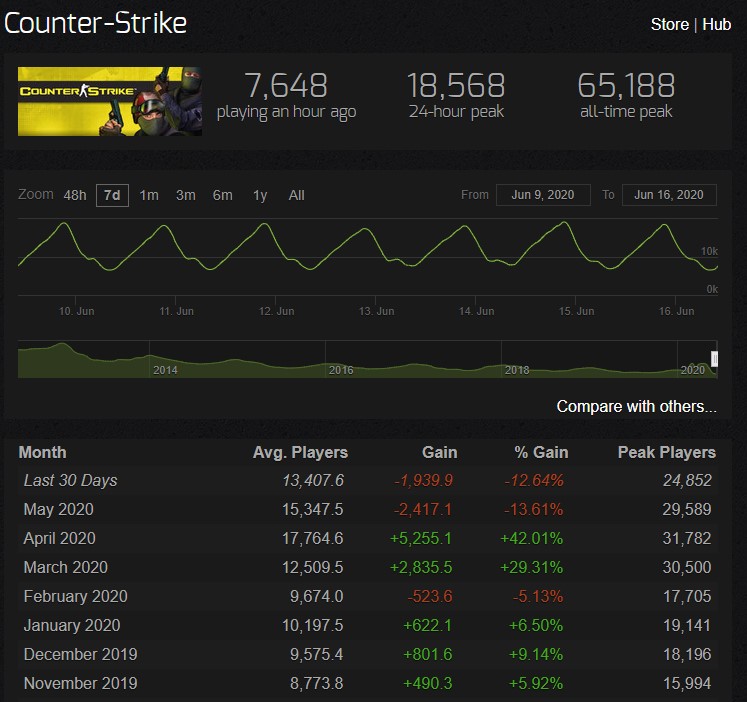Click the -12.64% gain percentage
The width and height of the screenshot is (747, 702).
coord(534,481)
